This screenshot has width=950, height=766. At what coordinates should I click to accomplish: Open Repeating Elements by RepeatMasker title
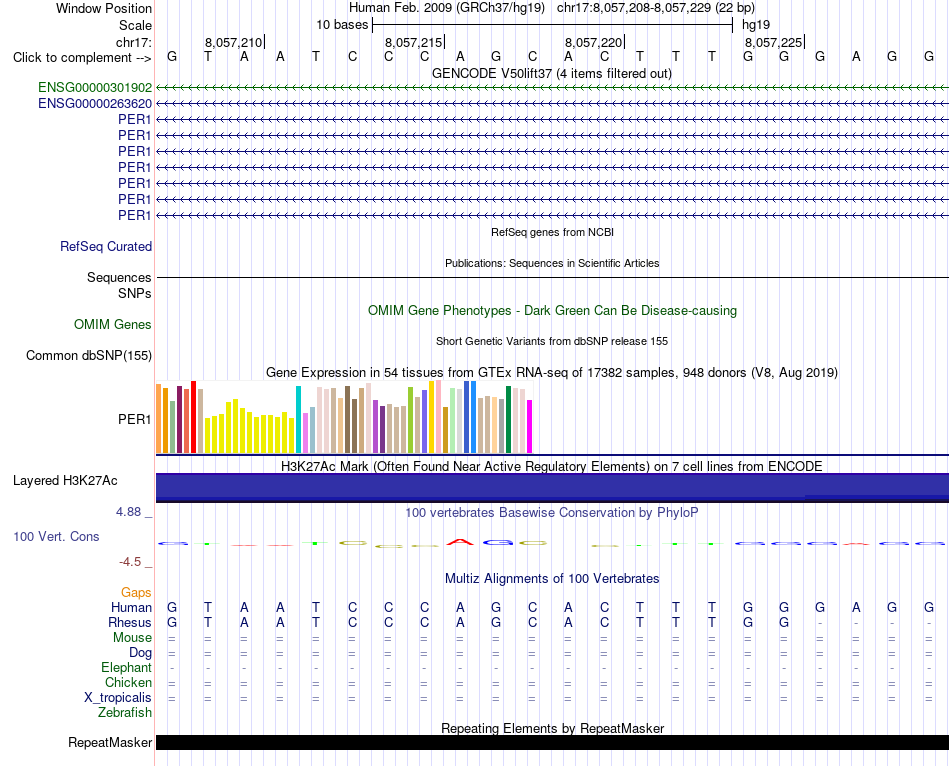(x=553, y=728)
